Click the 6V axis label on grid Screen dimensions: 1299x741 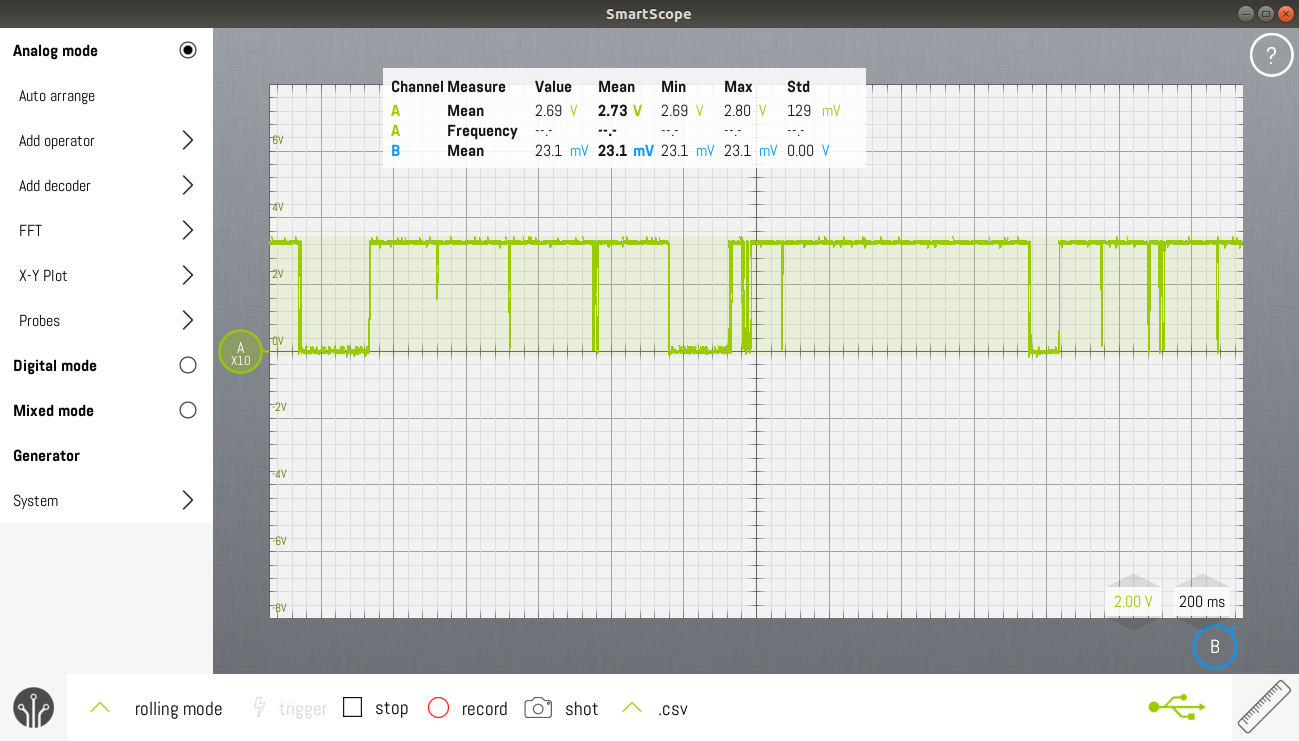(x=278, y=140)
